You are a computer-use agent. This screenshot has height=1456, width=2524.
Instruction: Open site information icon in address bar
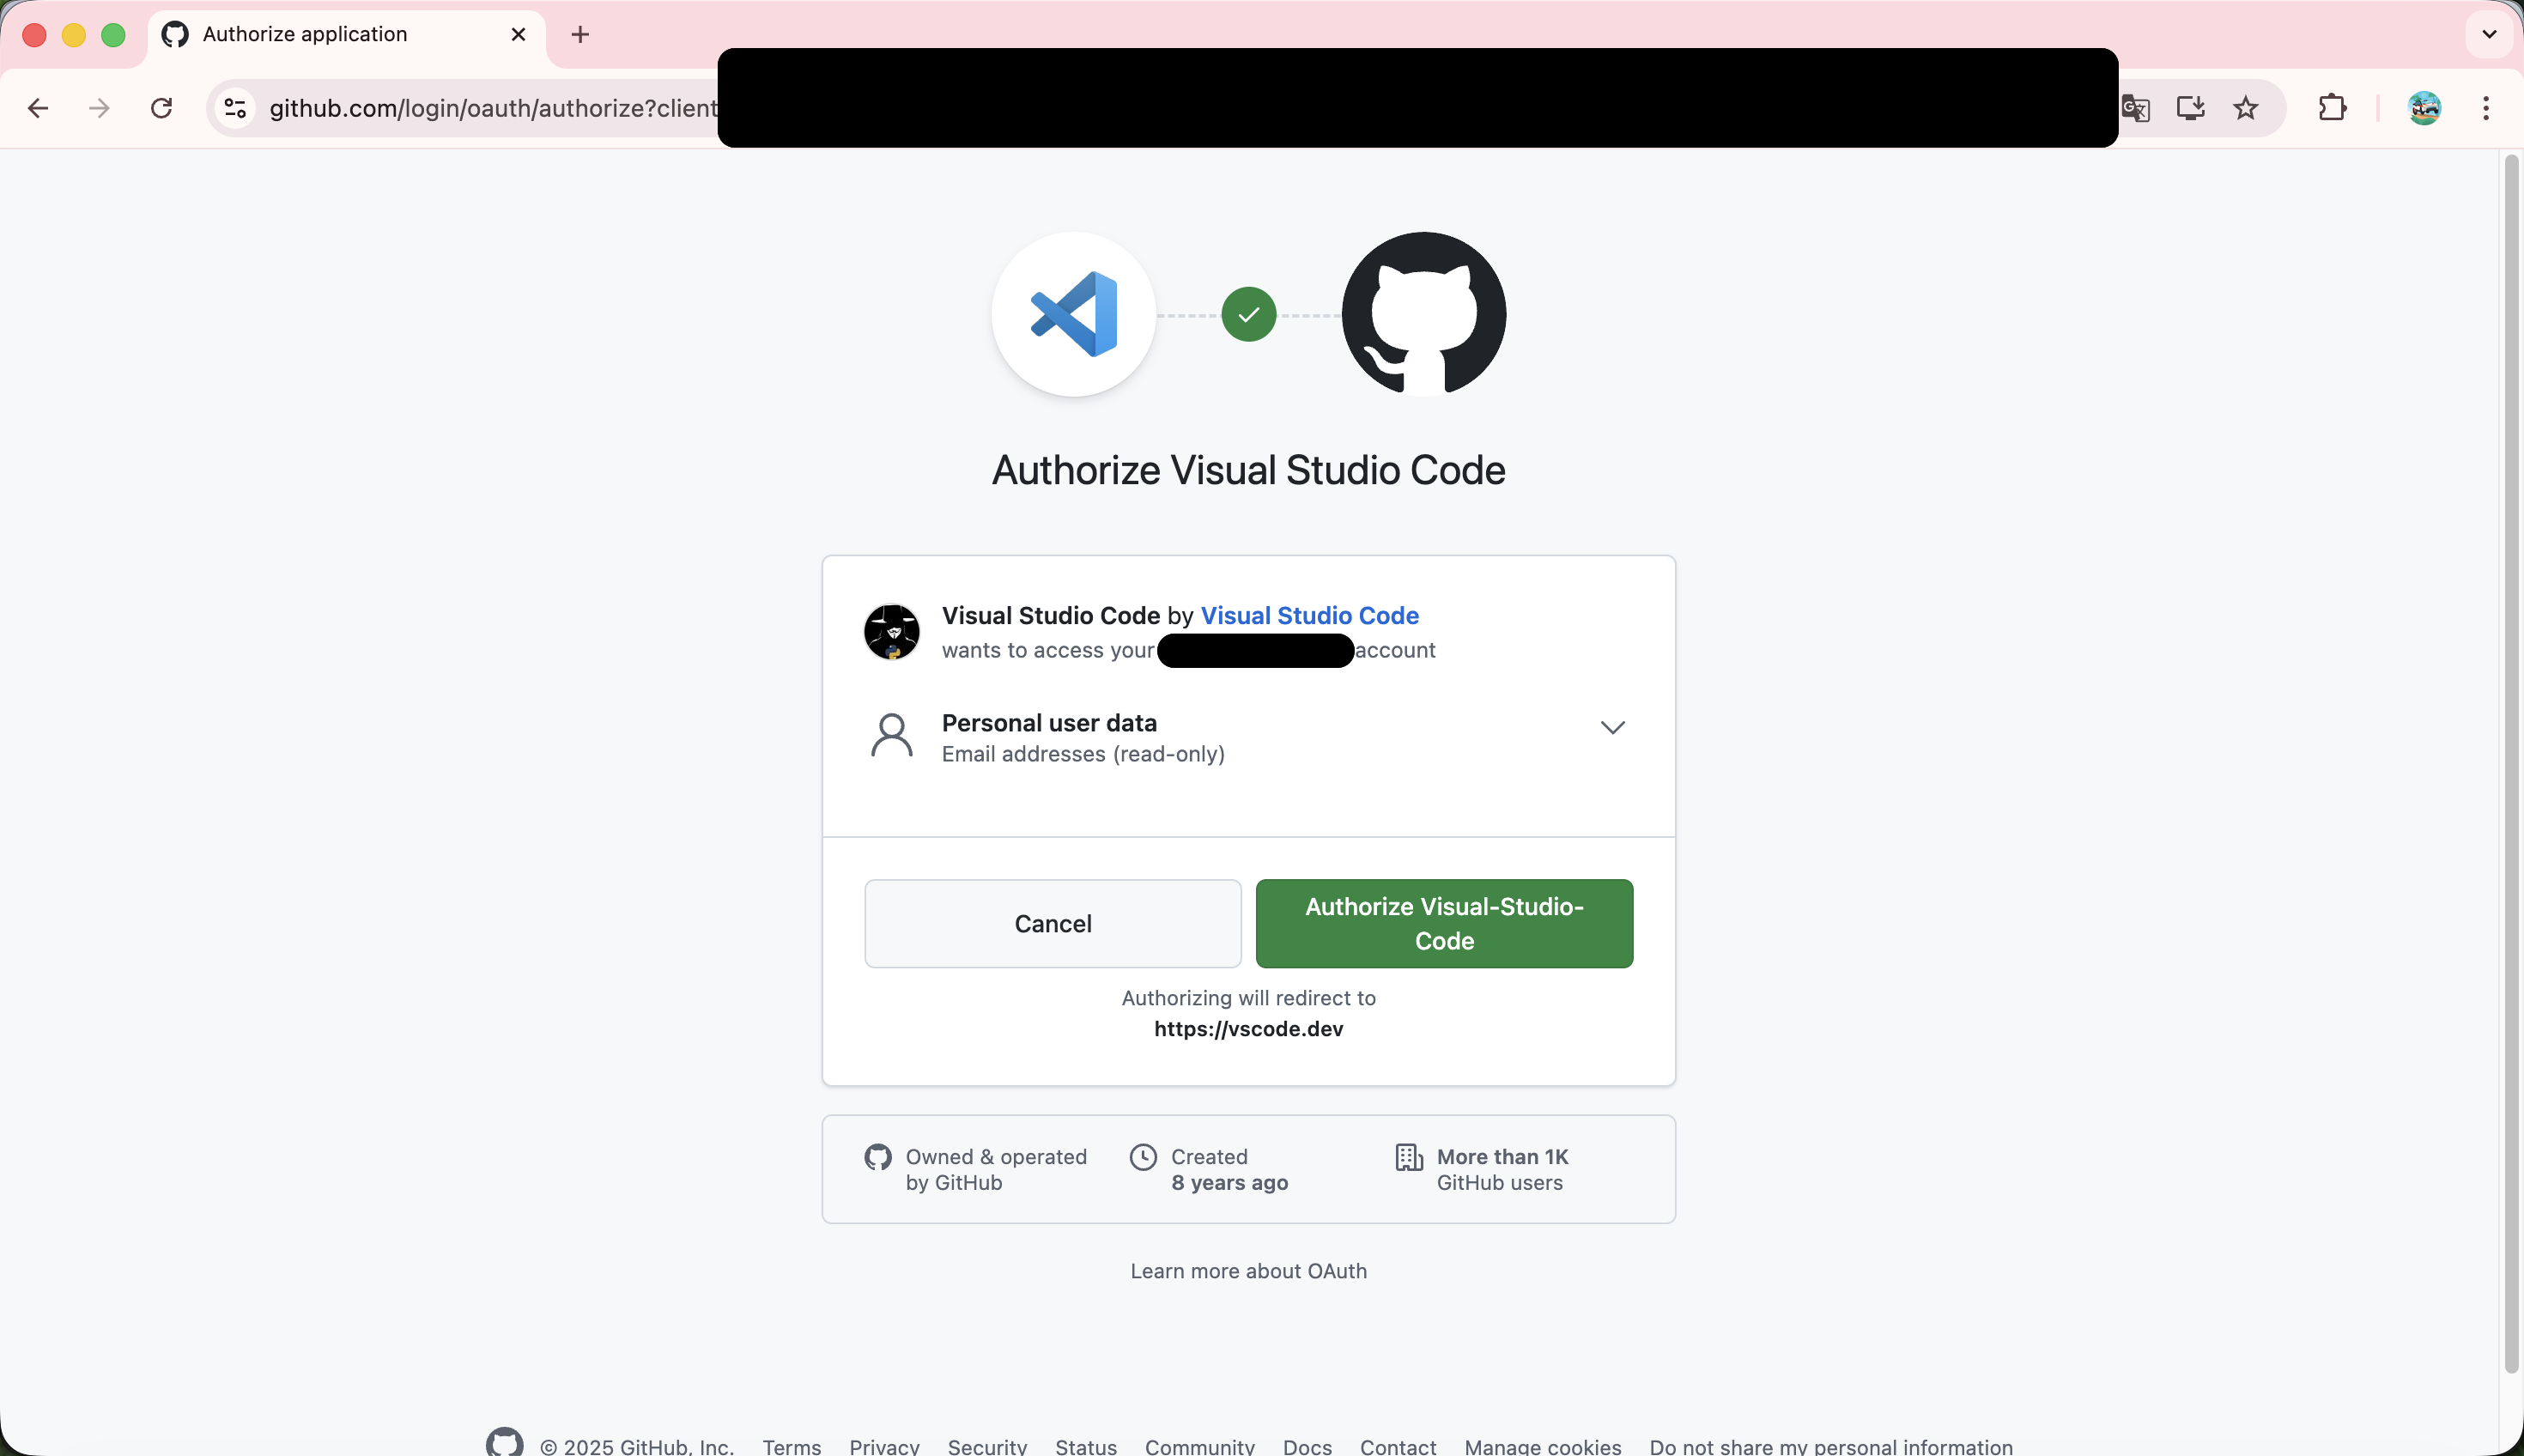pyautogui.click(x=235, y=108)
